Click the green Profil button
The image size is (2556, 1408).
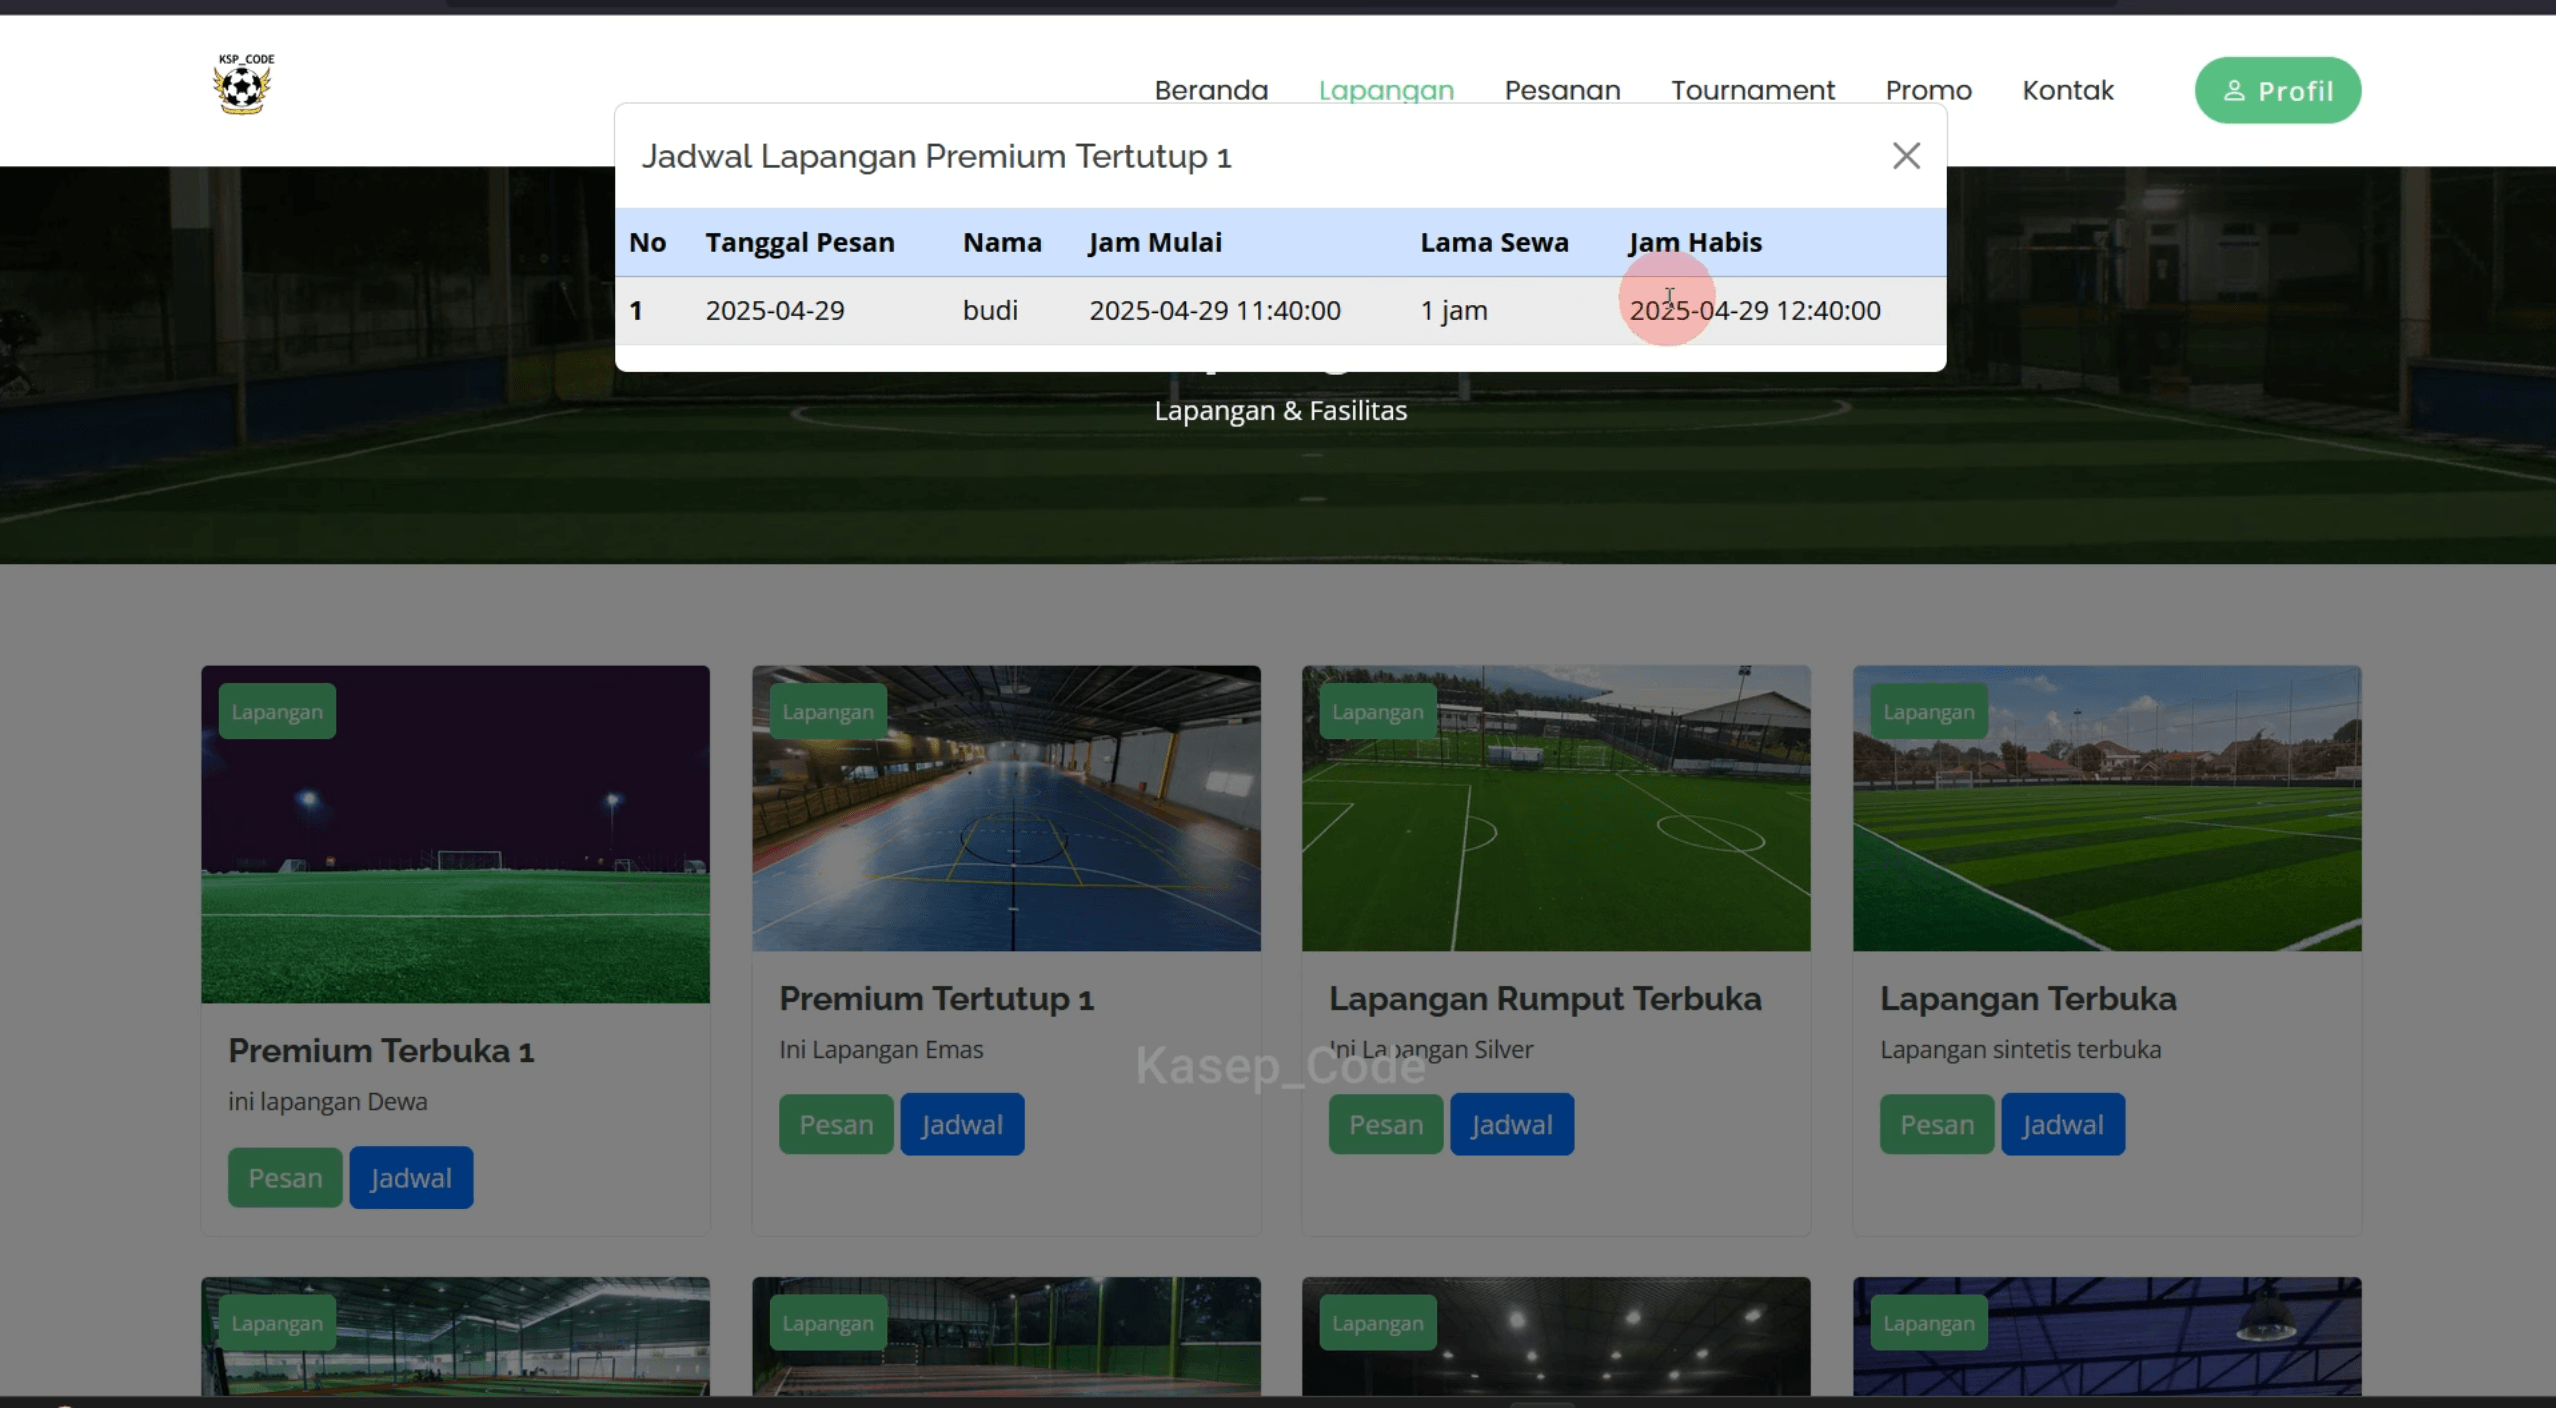point(2277,91)
